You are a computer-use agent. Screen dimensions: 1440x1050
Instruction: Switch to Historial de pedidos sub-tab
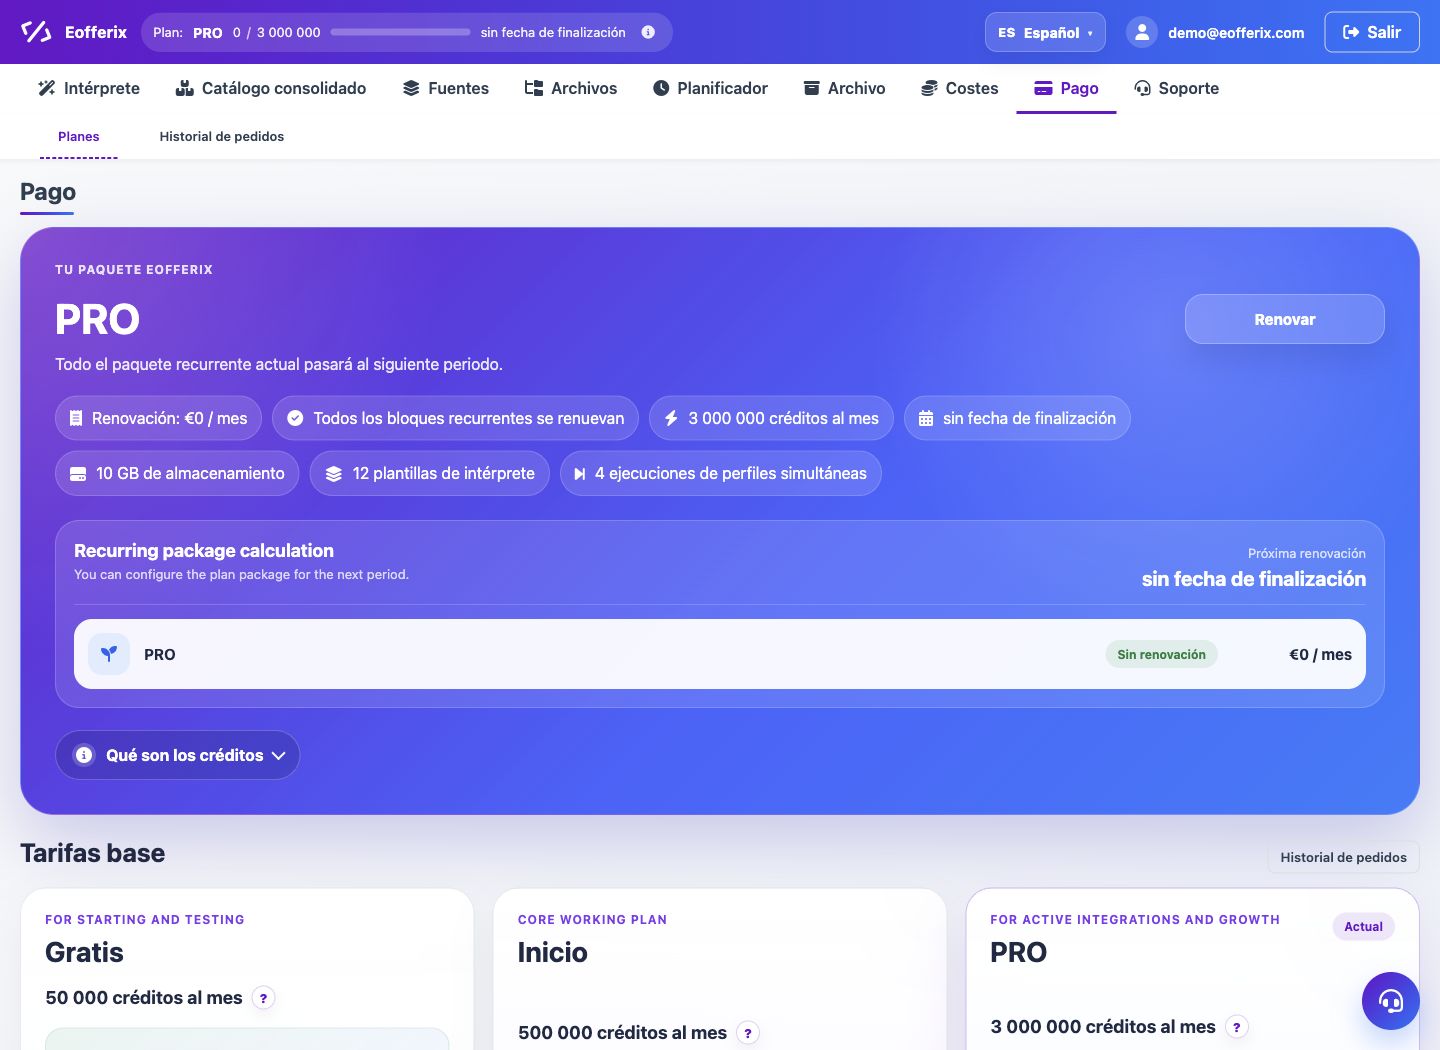pyautogui.click(x=222, y=137)
